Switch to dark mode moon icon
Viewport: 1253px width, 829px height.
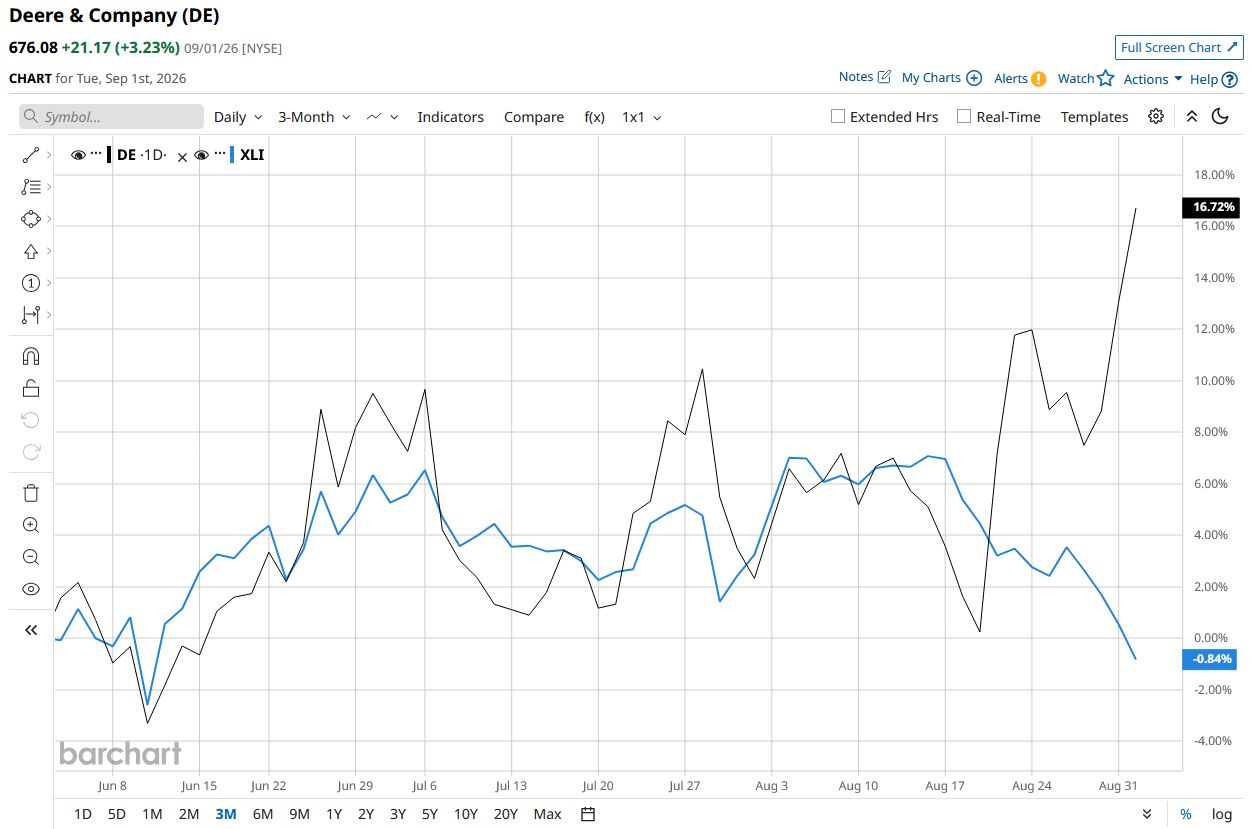pyautogui.click(x=1220, y=116)
